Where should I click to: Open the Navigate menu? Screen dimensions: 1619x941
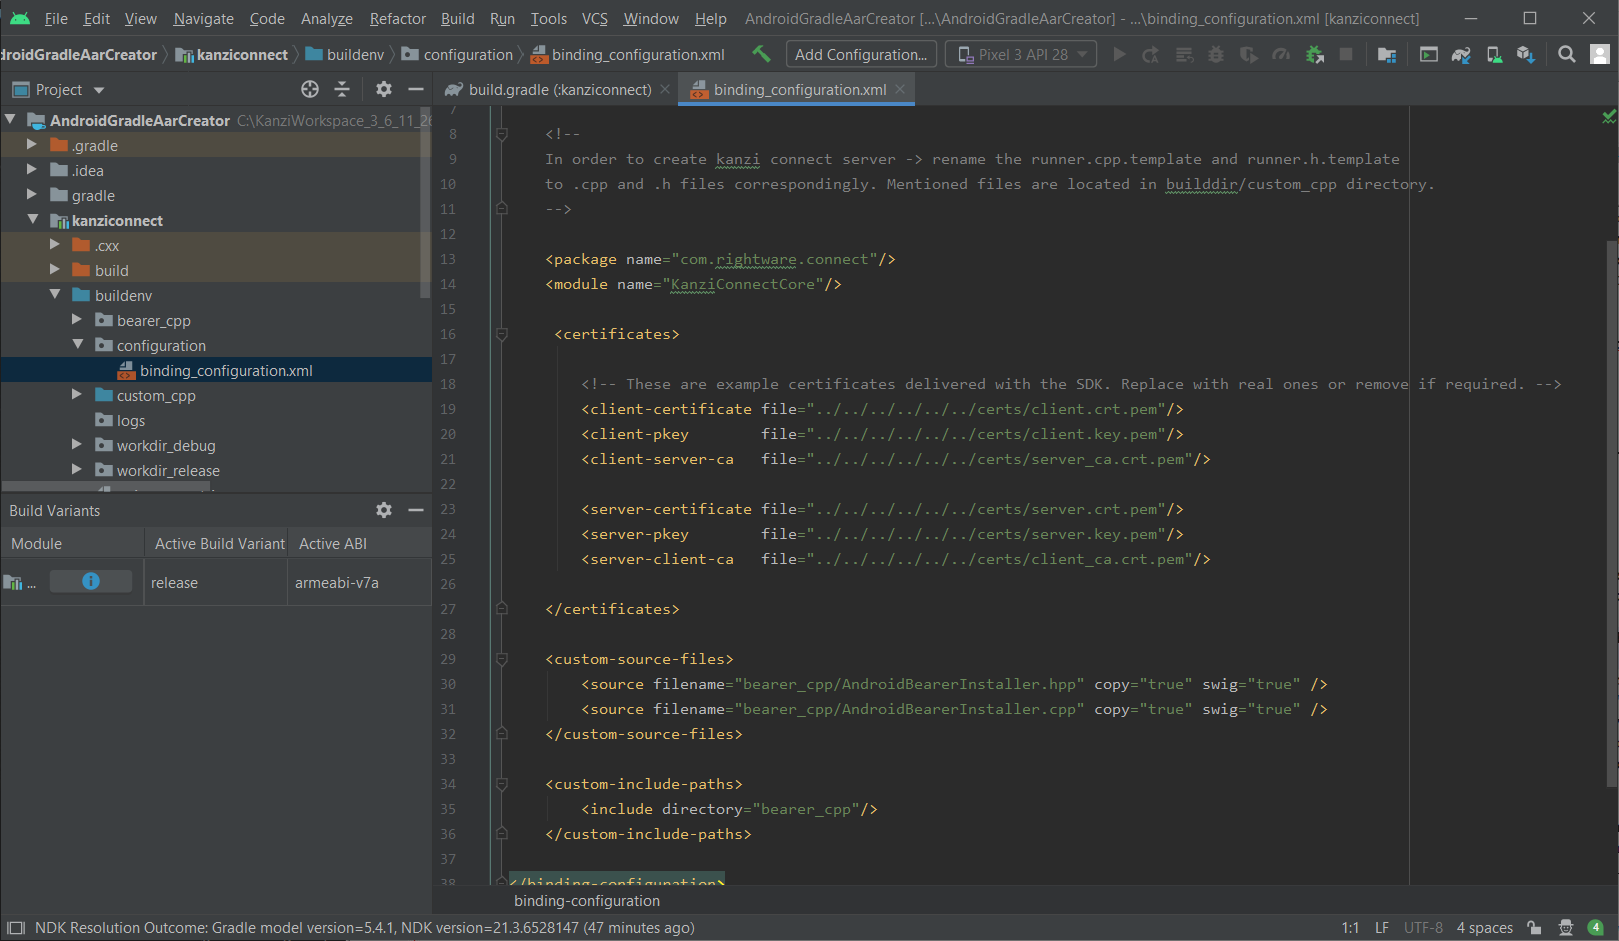(203, 18)
